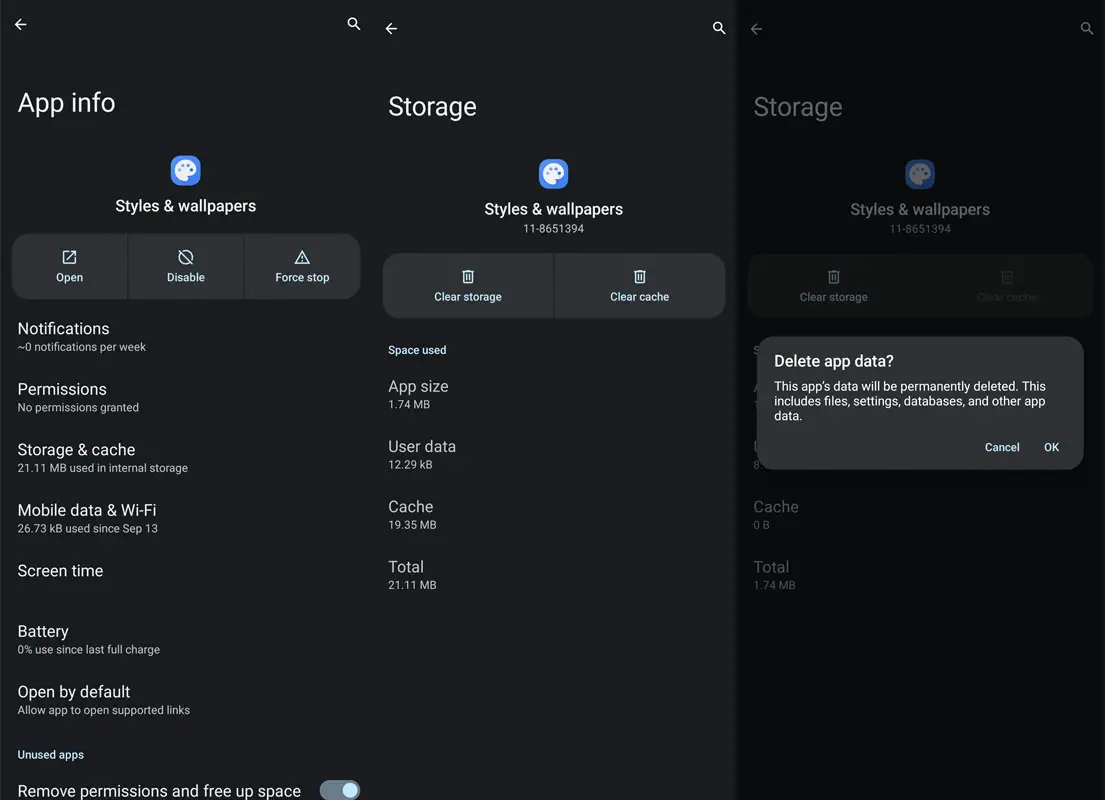This screenshot has height=800, width=1105.
Task: Open search on the App info screen
Action: click(x=354, y=24)
